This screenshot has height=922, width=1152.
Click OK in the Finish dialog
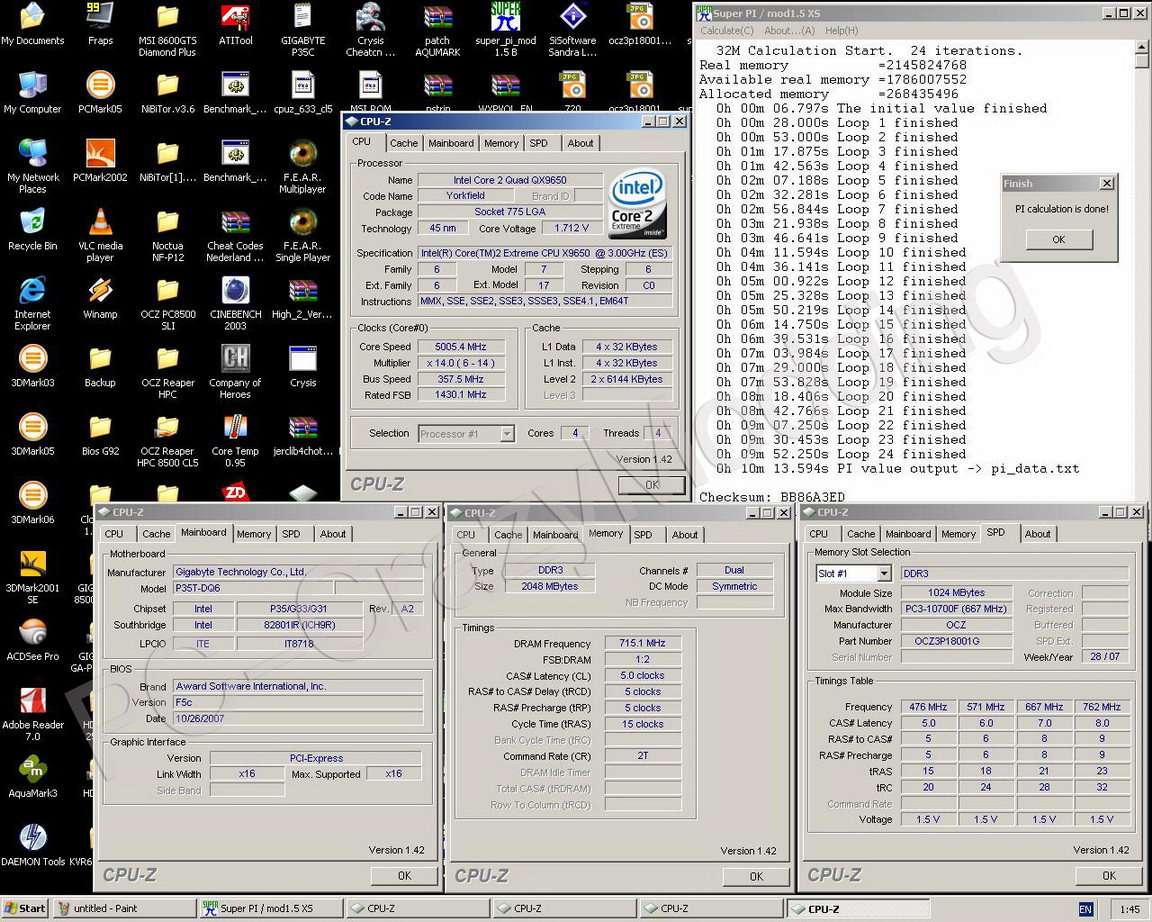click(1059, 239)
